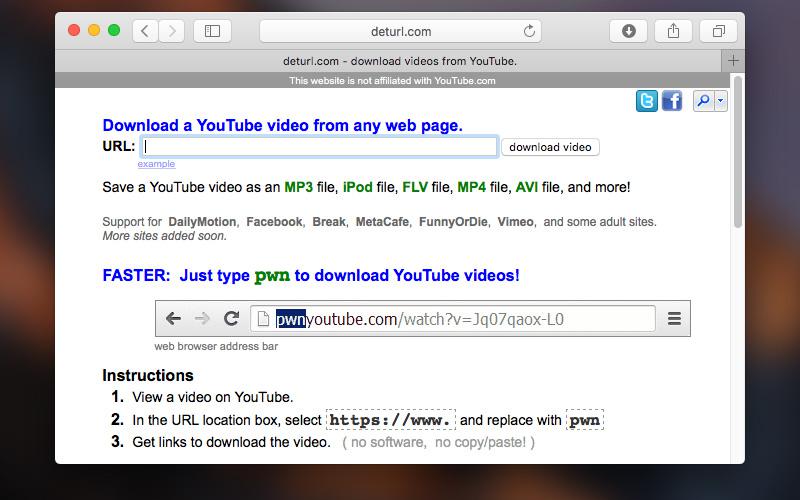Click the FLV format text
The height and width of the screenshot is (500, 800).
(x=415, y=187)
